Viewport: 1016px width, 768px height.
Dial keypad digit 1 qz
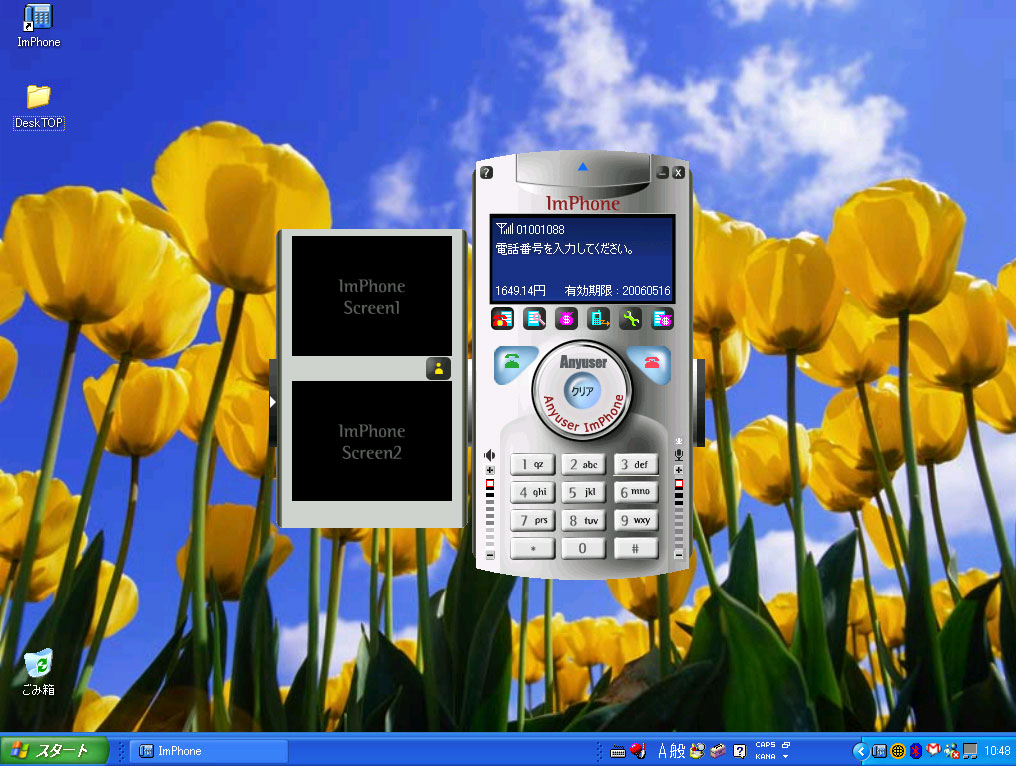coord(533,464)
